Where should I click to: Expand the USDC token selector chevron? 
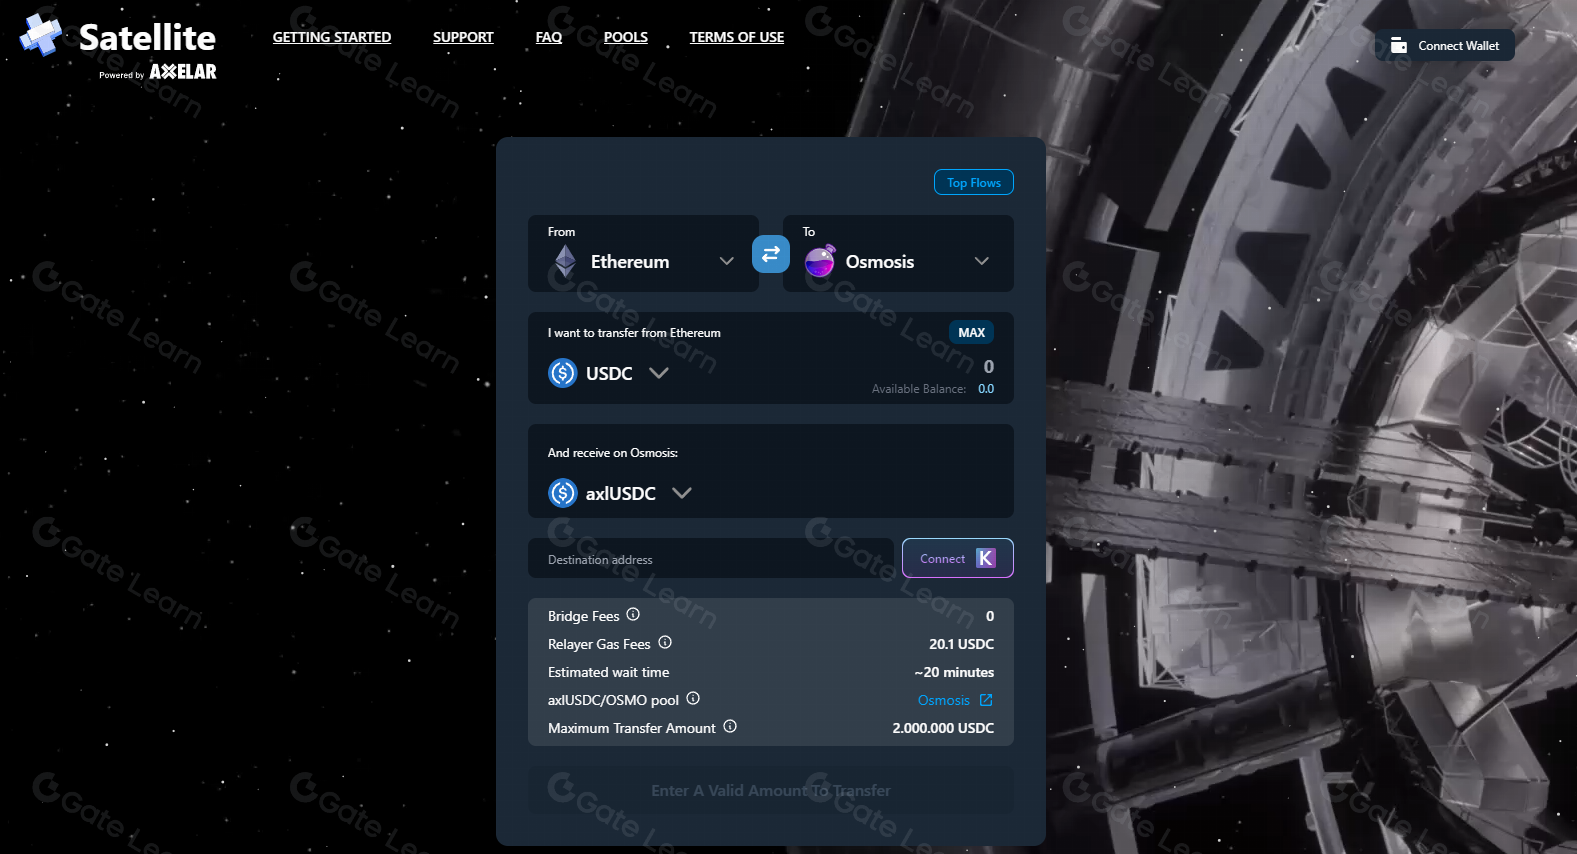[659, 373]
